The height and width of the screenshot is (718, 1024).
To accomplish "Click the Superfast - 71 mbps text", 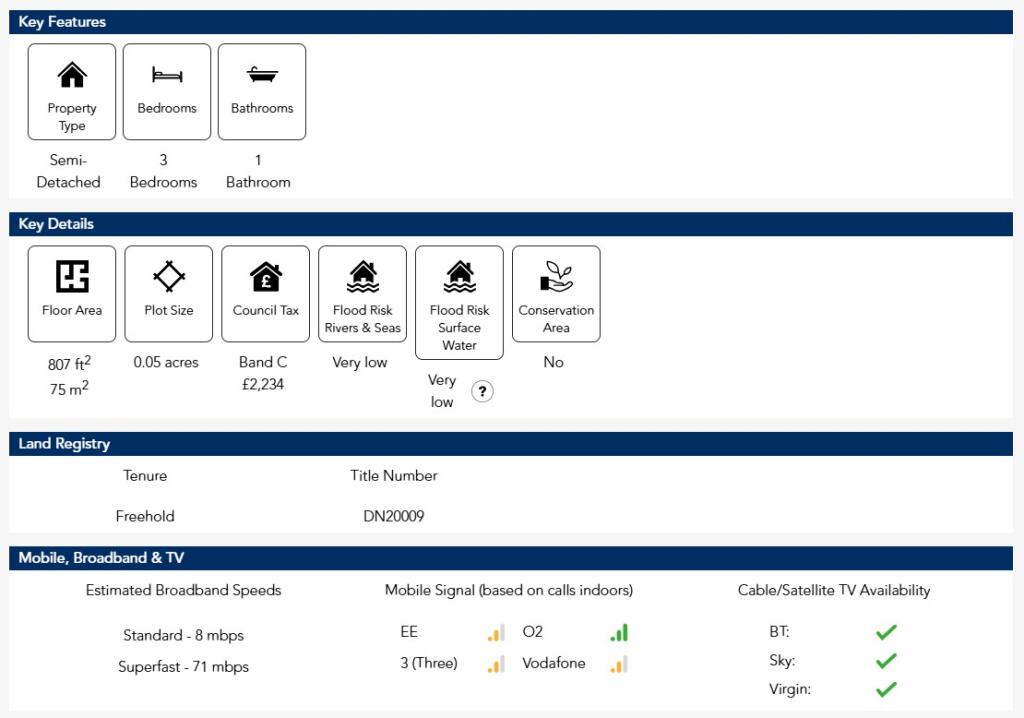I will pyautogui.click(x=183, y=667).
